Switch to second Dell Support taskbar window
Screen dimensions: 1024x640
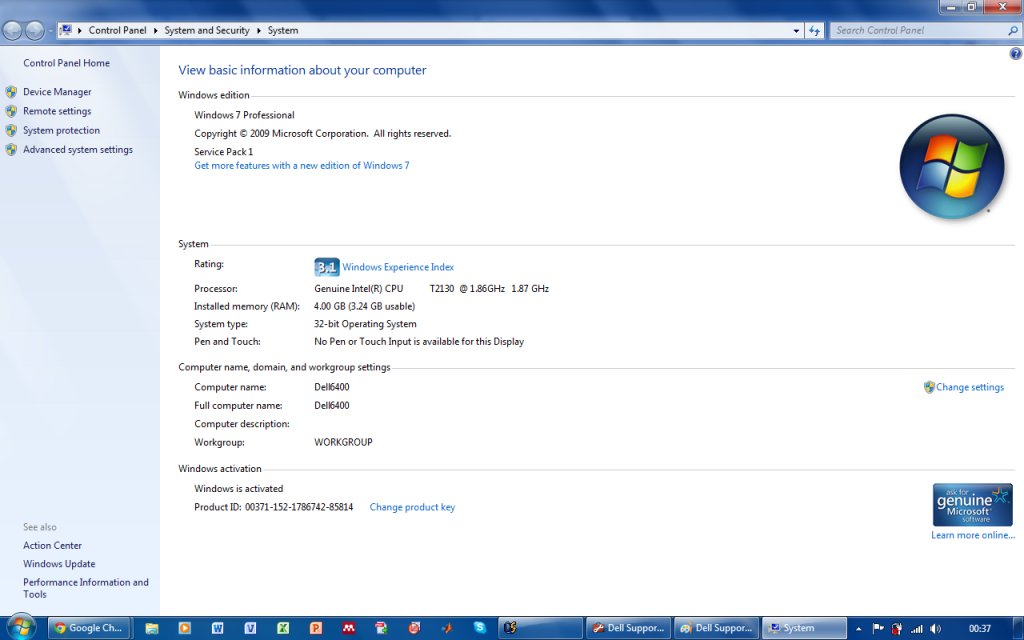click(x=716, y=628)
